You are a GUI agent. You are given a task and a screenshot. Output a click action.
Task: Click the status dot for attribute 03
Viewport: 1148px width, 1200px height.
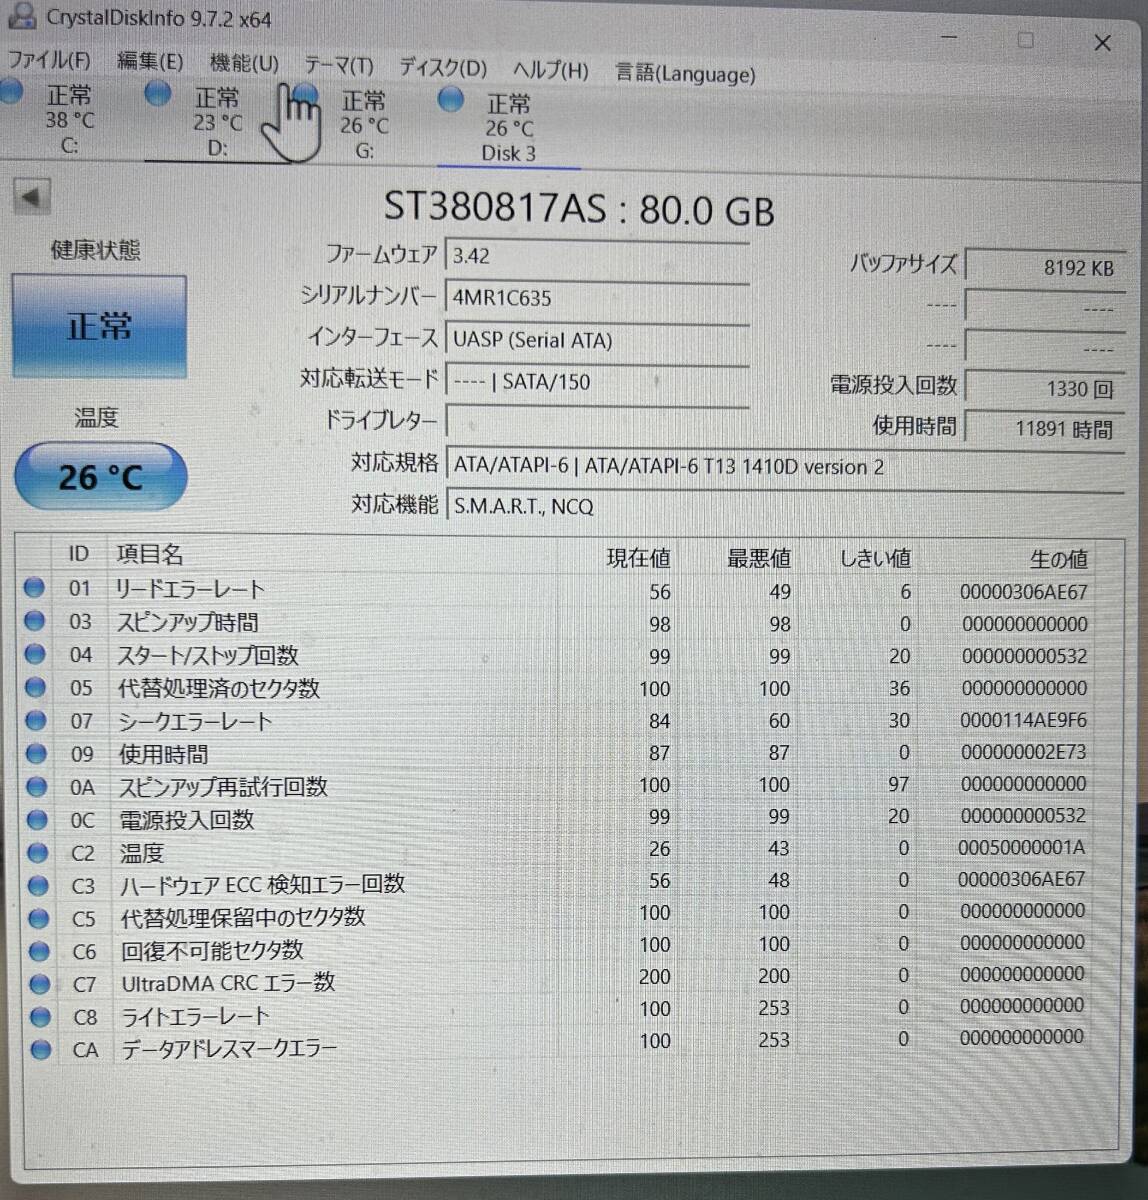pos(35,621)
